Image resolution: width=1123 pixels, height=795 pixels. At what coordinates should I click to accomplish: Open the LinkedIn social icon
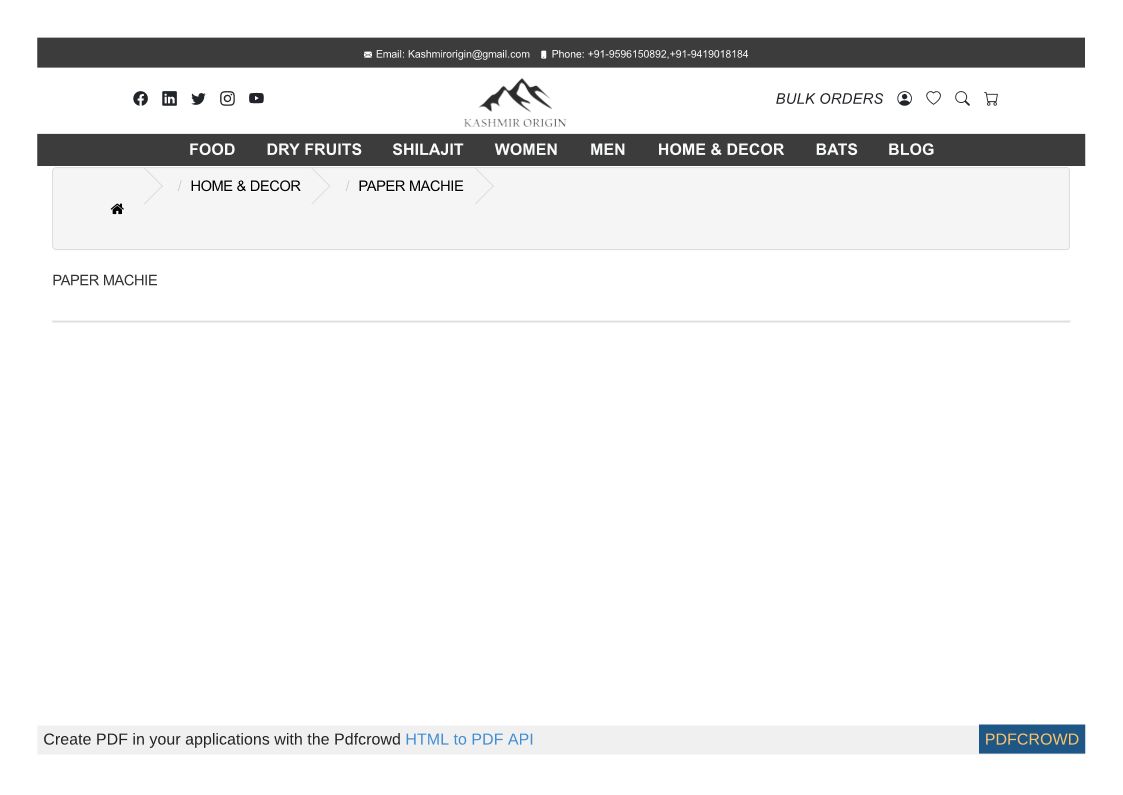[x=169, y=98]
